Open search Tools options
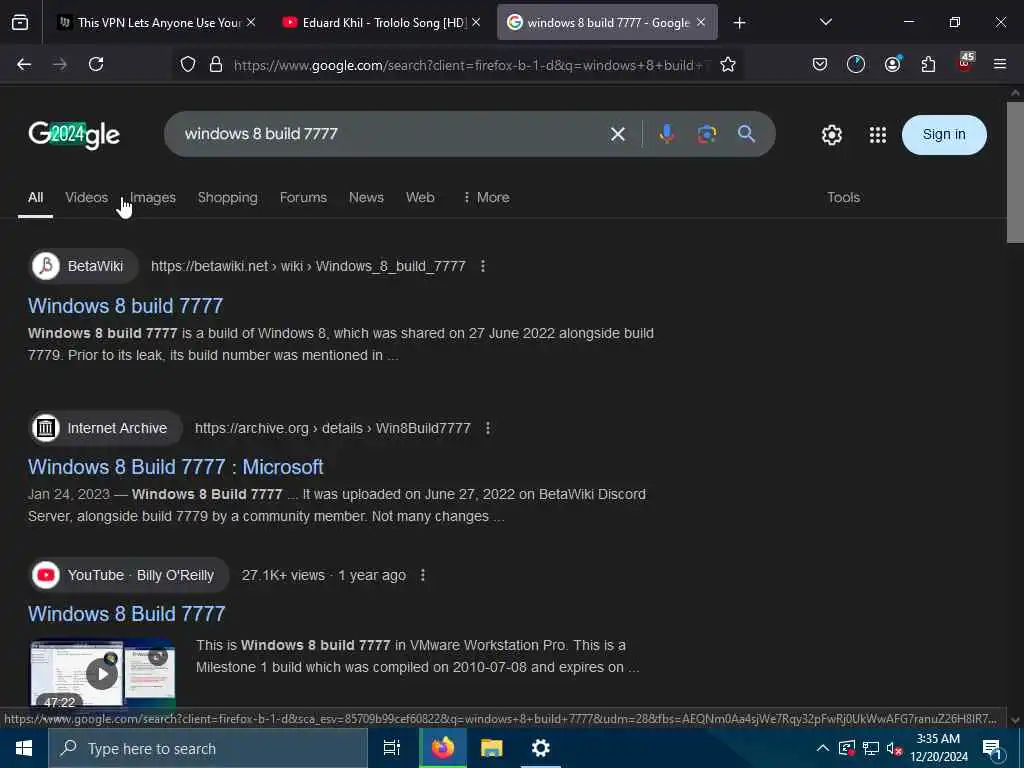 [x=843, y=197]
